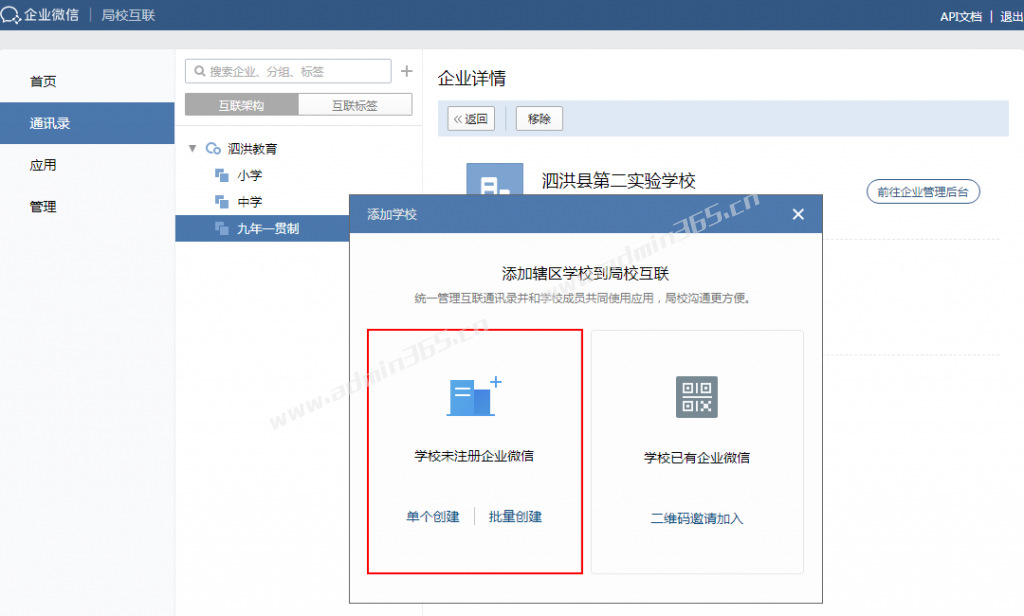1024x616 pixels.
Task: Close the 添加学校 dialog
Action: pos(798,214)
